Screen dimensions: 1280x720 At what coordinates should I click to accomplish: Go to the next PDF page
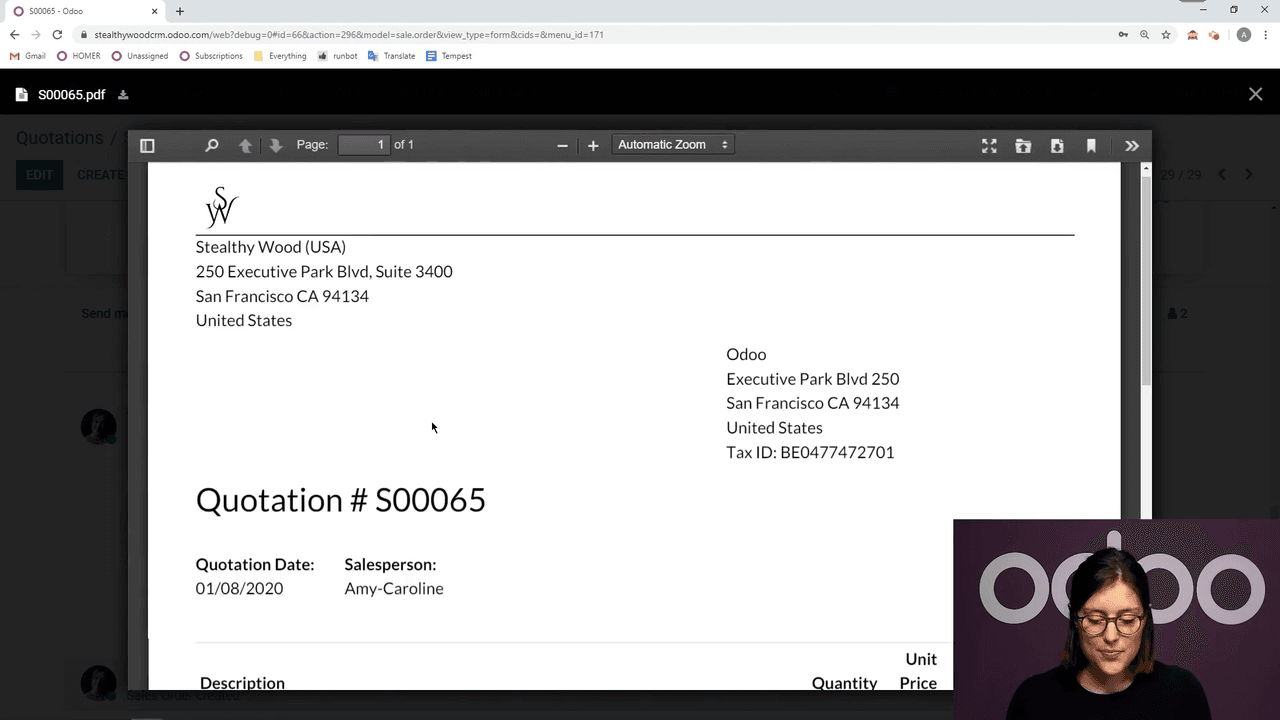pos(276,146)
